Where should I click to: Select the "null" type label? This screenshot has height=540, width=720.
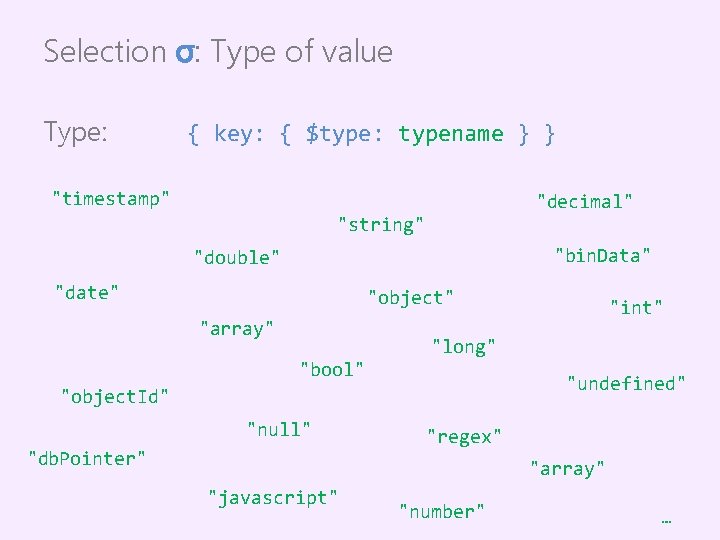(279, 429)
